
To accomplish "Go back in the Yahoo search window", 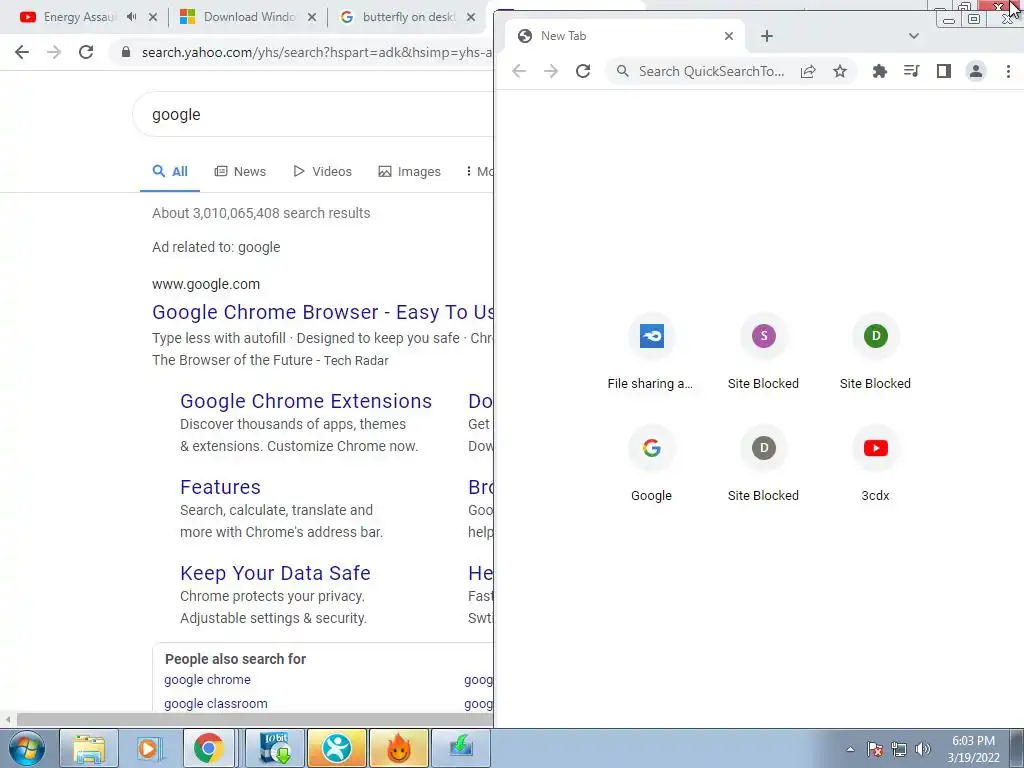I will coord(22,52).
